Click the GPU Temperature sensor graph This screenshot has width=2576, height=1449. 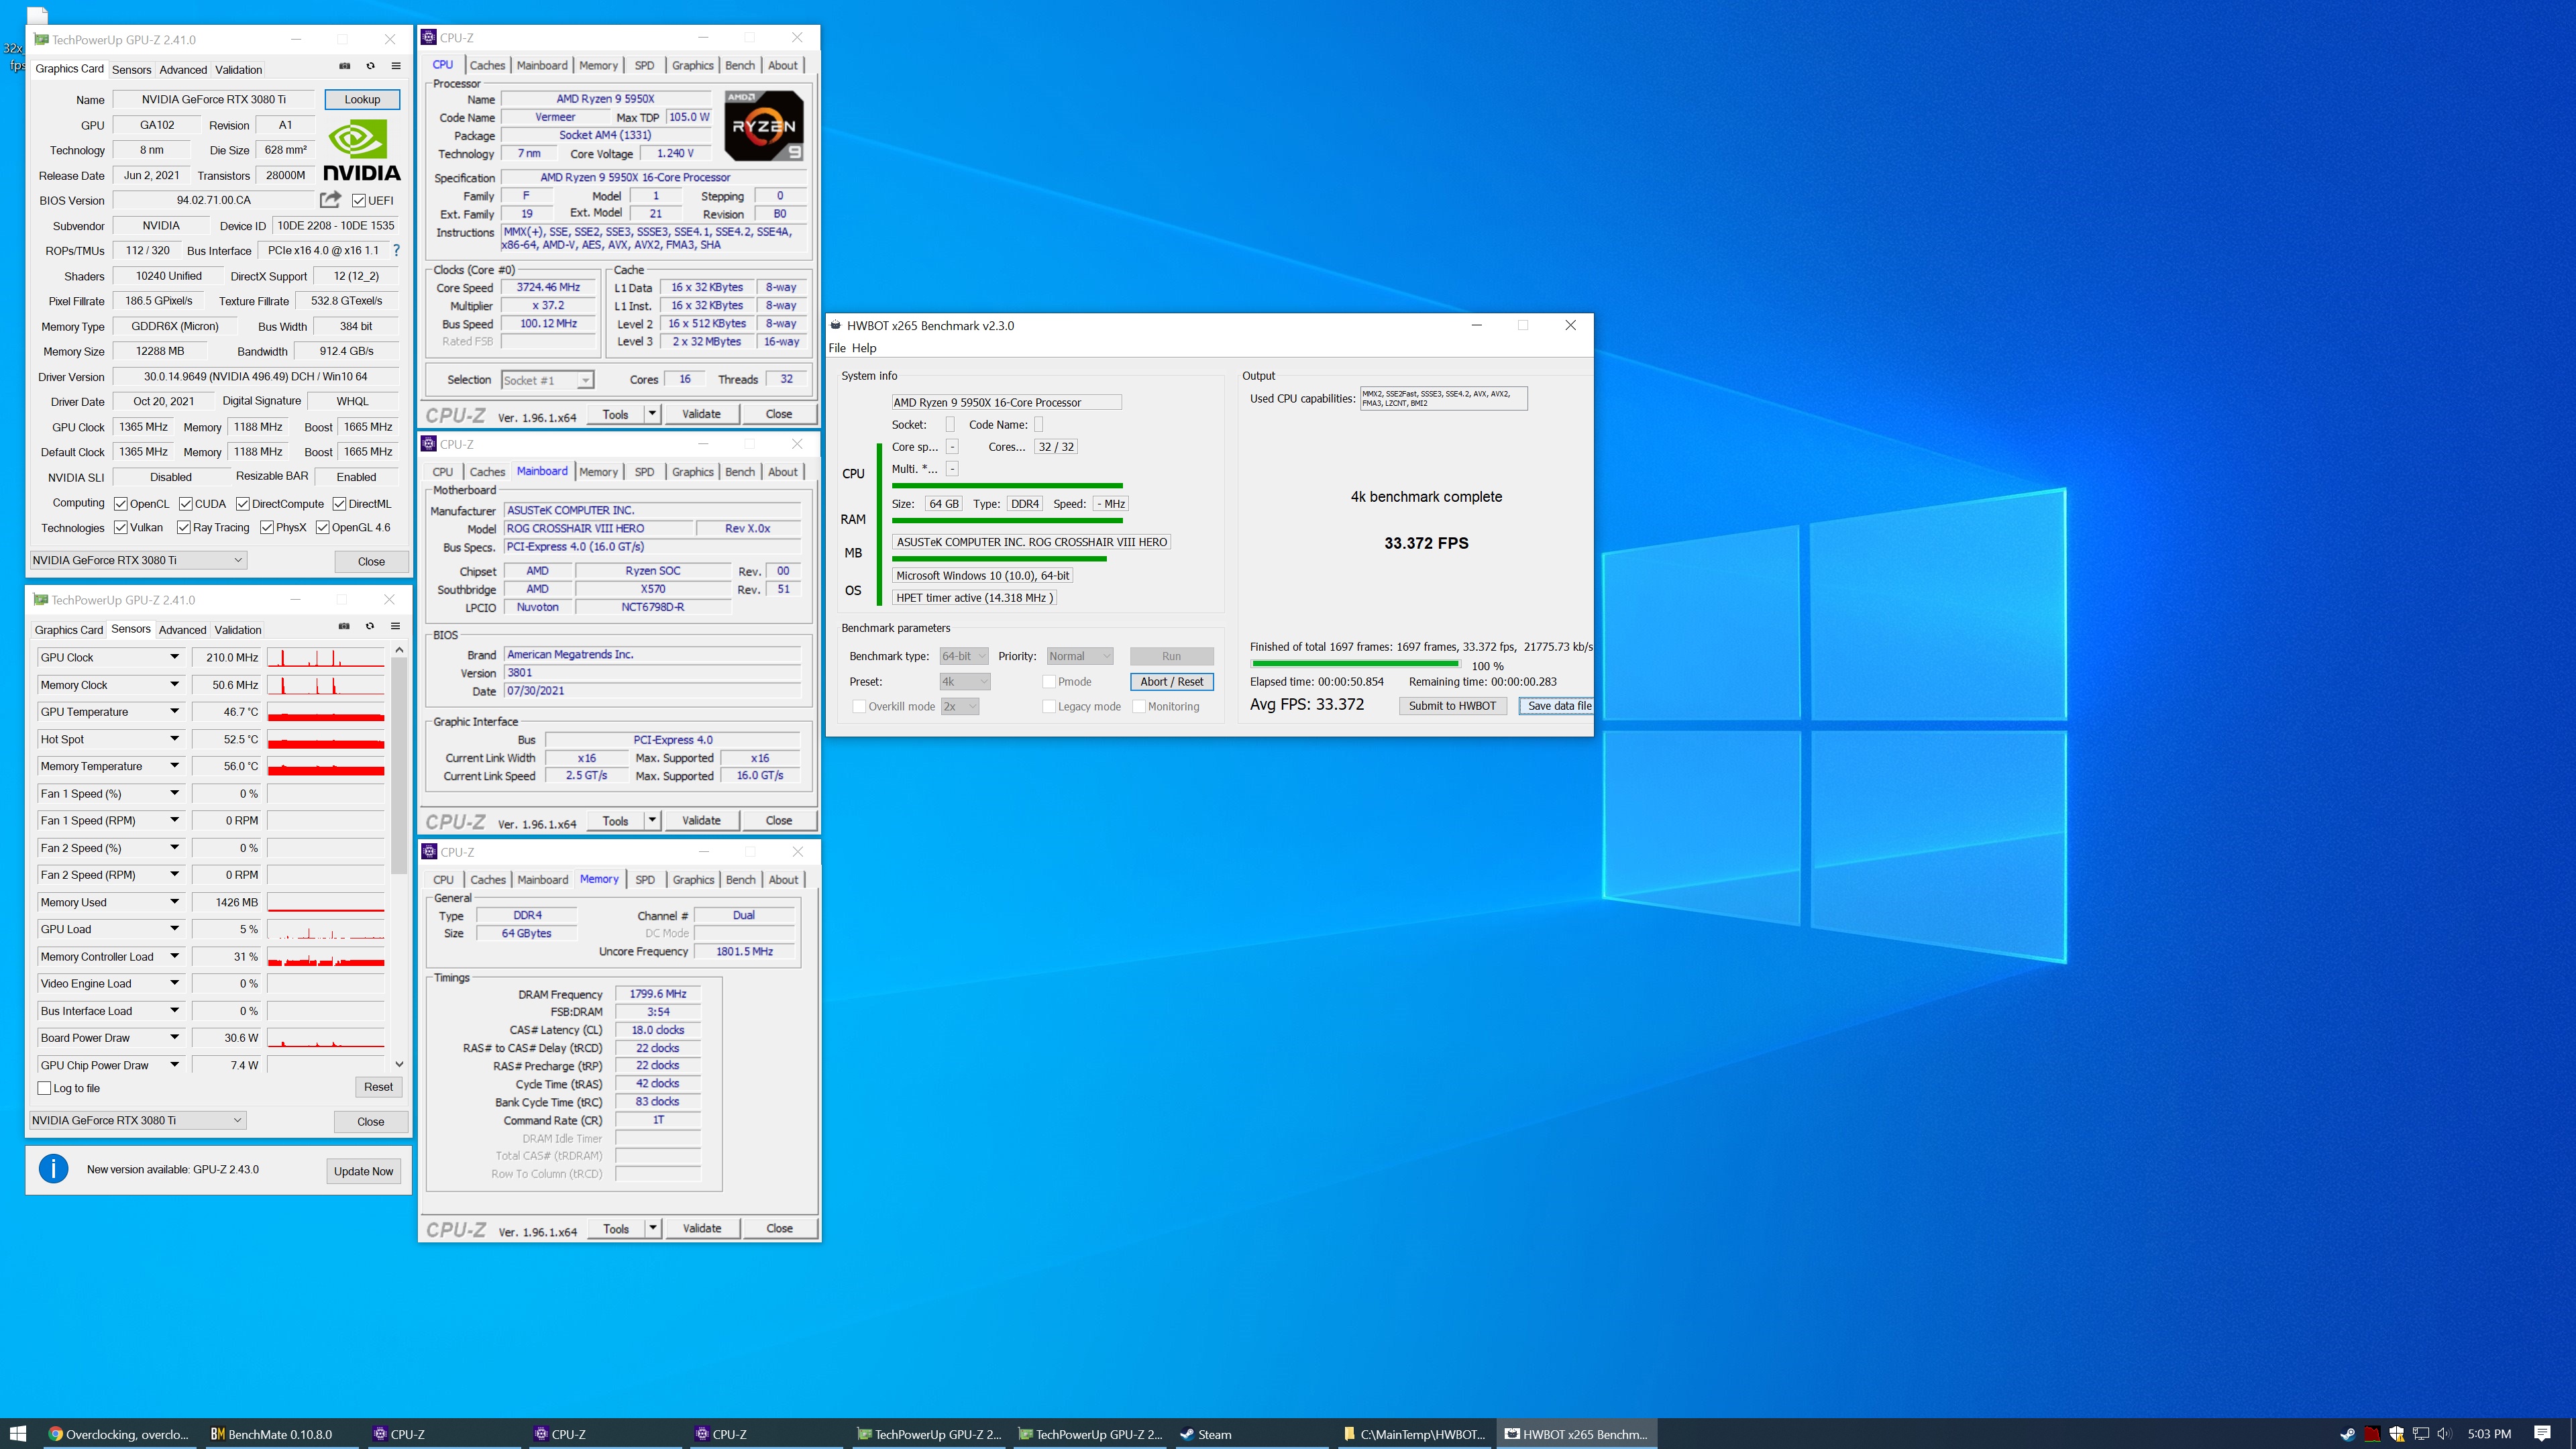pyautogui.click(x=326, y=711)
